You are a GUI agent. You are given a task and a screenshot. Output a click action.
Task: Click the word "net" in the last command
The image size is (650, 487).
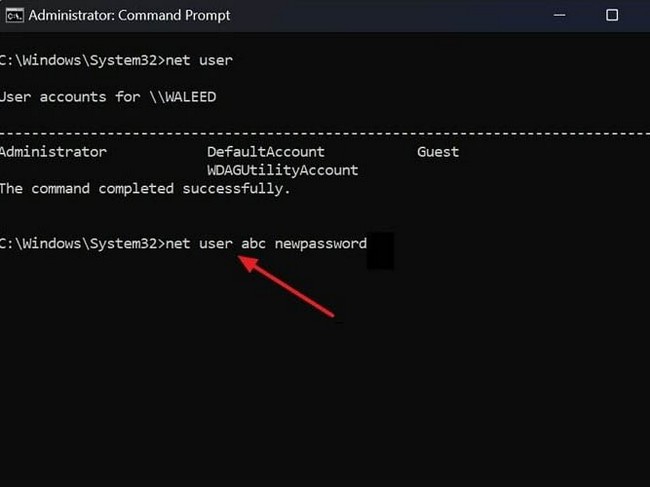click(x=181, y=243)
